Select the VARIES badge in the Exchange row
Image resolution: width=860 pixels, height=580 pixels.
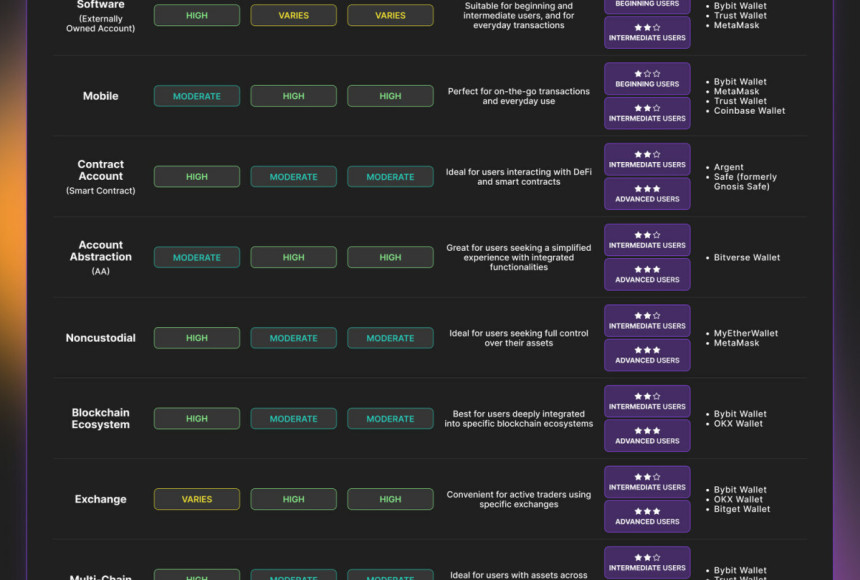click(197, 499)
